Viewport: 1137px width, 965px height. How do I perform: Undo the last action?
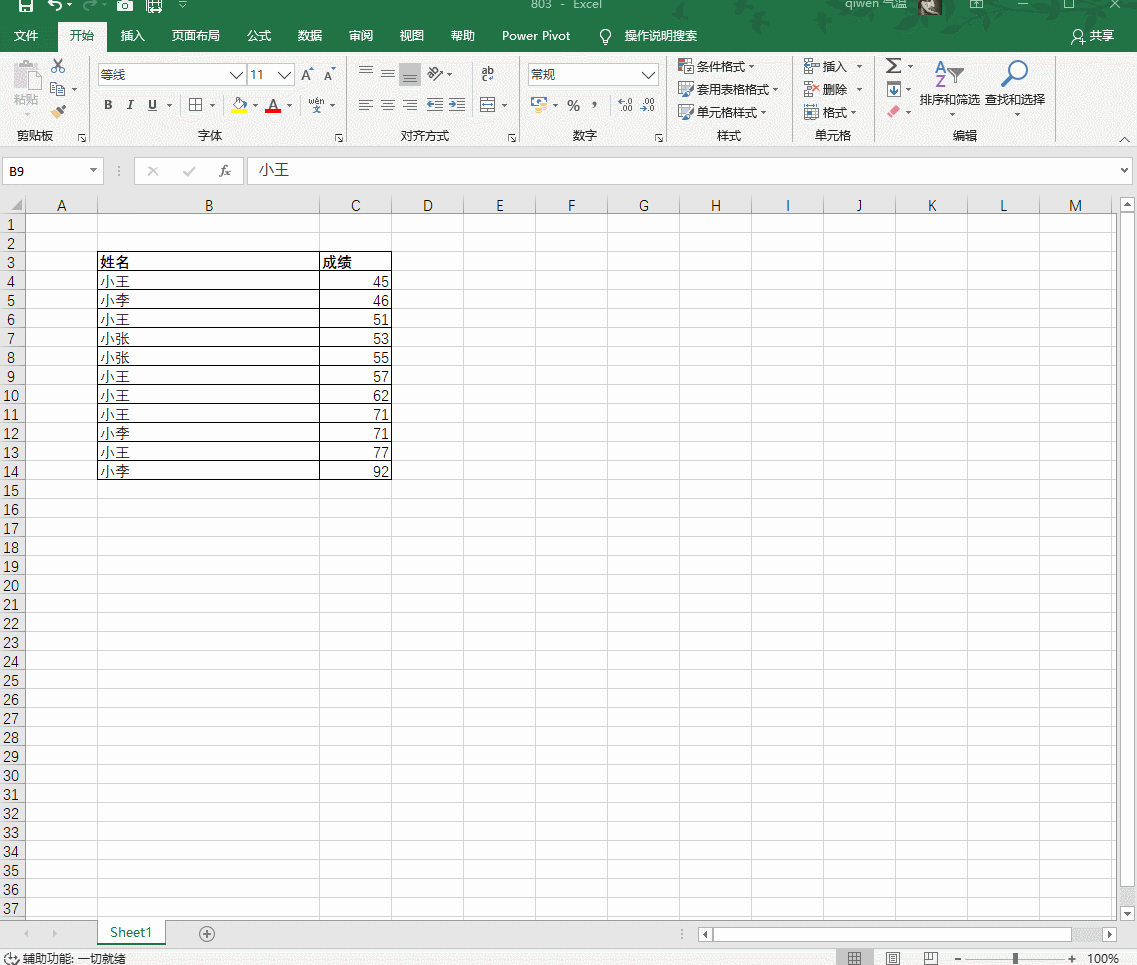[55, 6]
